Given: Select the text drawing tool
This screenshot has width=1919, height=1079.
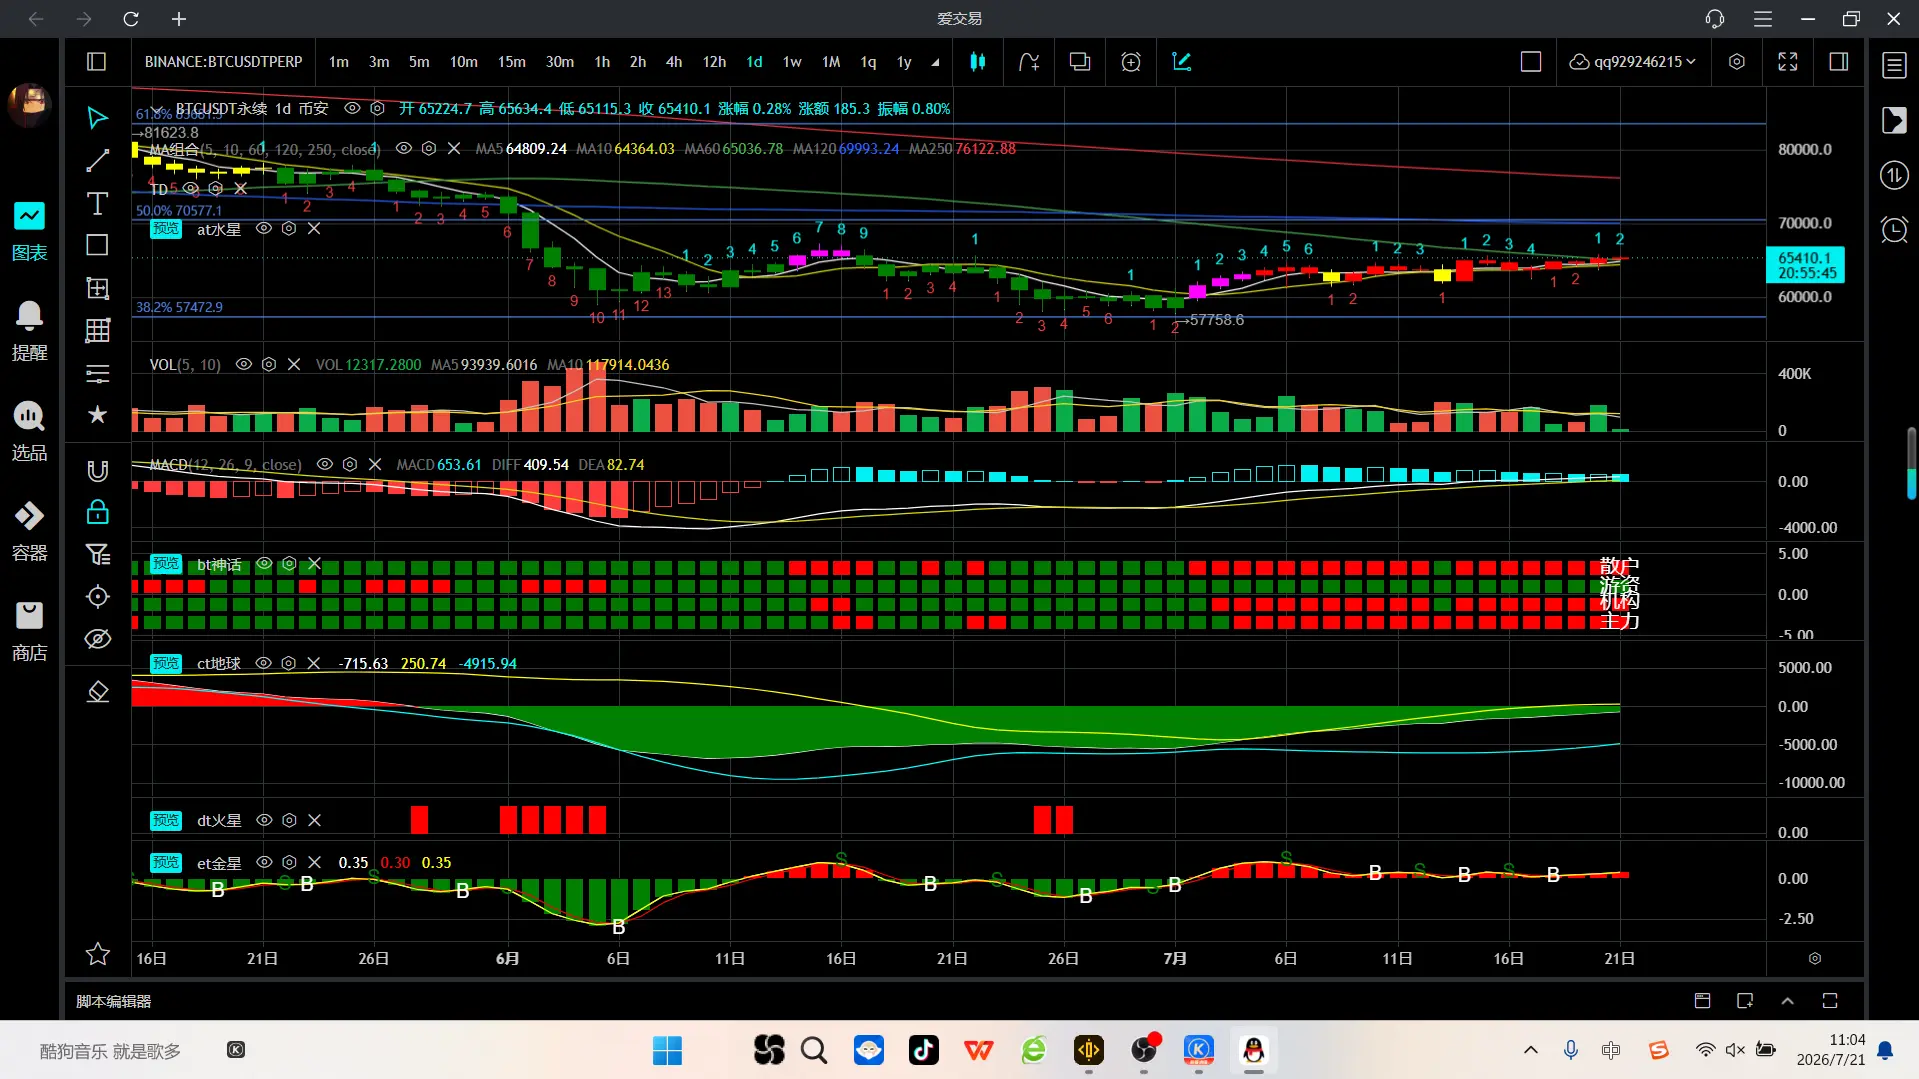Looking at the screenshot, I should coord(97,203).
